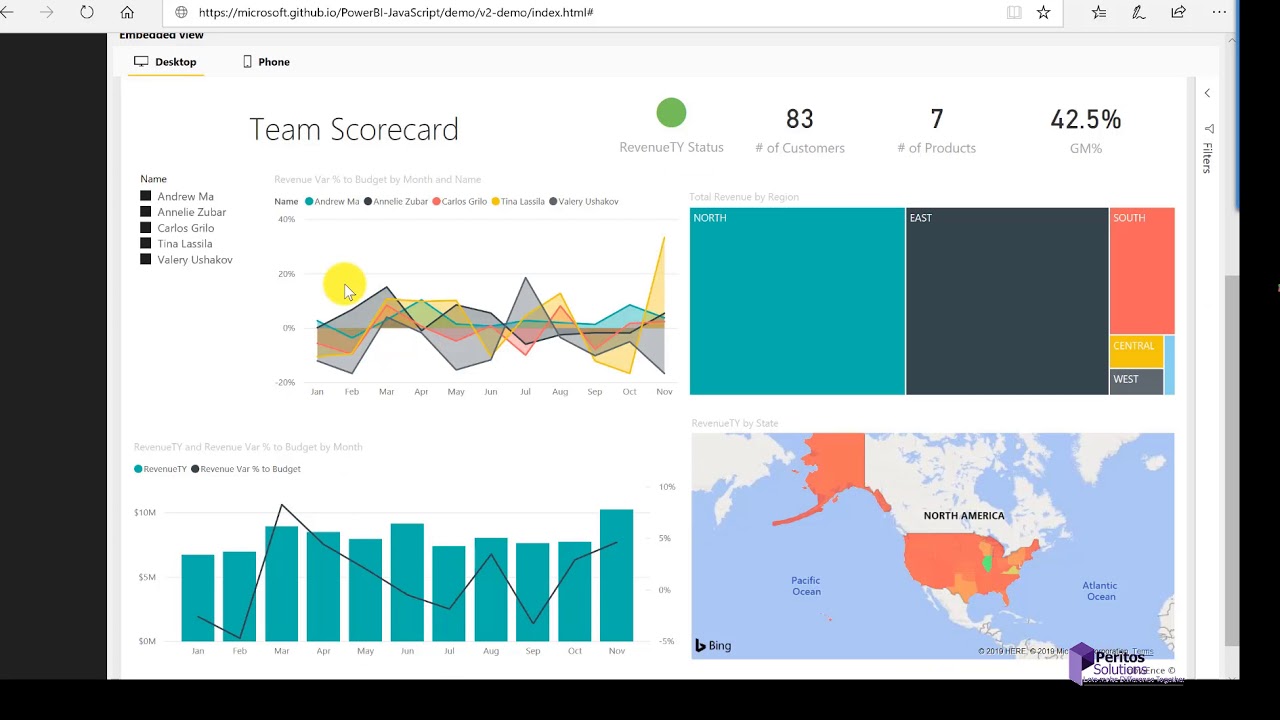Click Revenue Var % to Budget chart title
This screenshot has width=1280, height=720.
pos(377,180)
